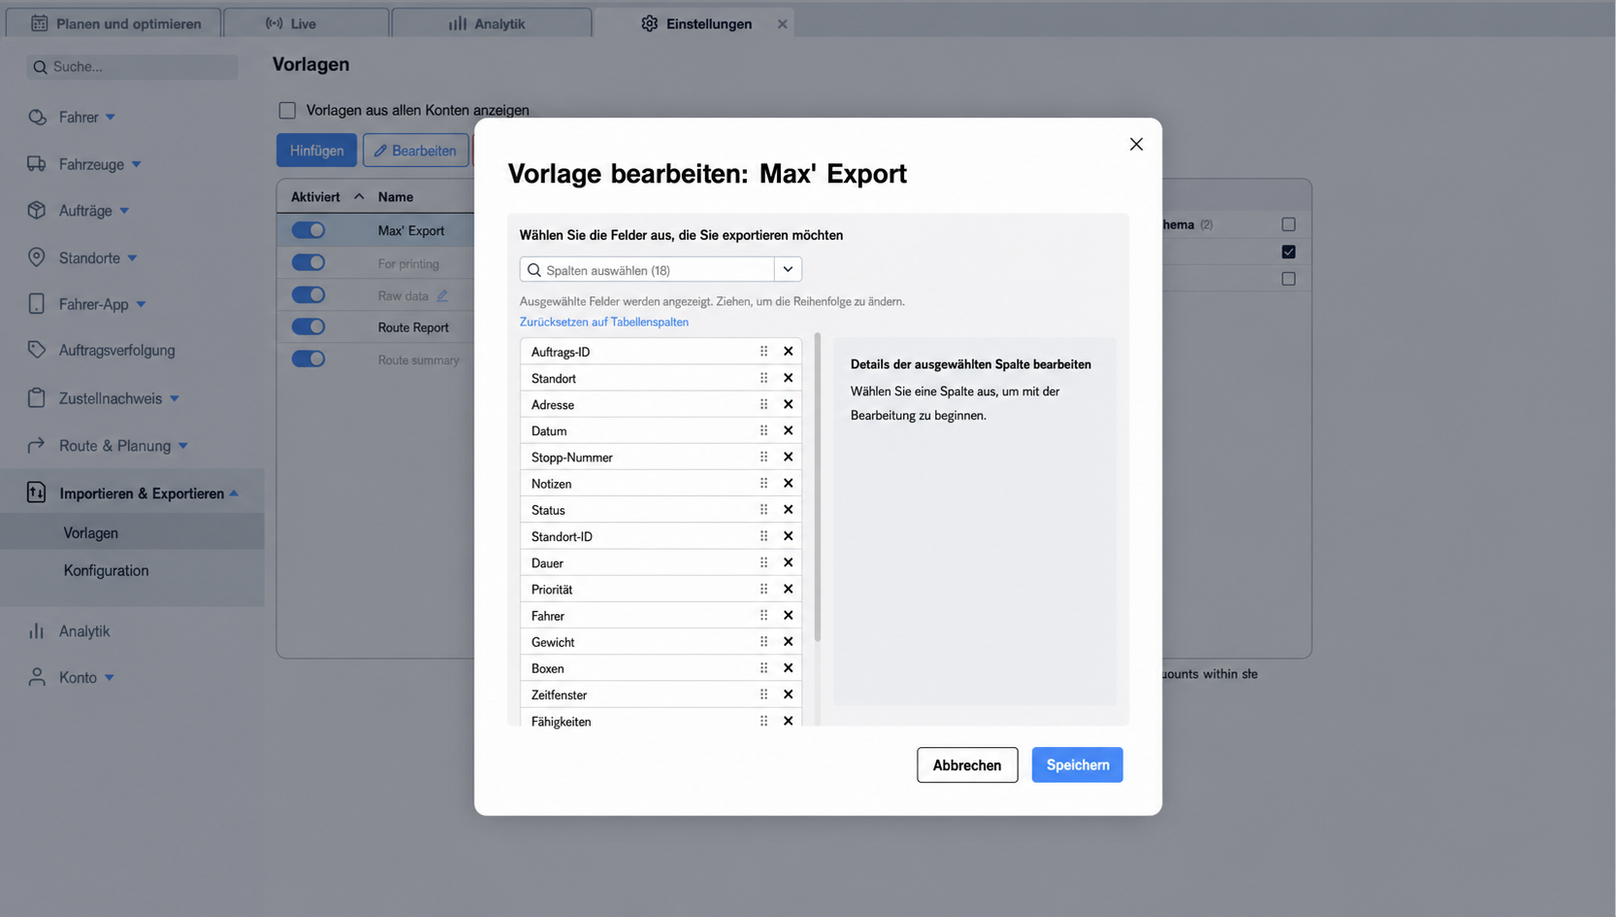
Task: Remove the Priorität field
Action: (x=788, y=589)
